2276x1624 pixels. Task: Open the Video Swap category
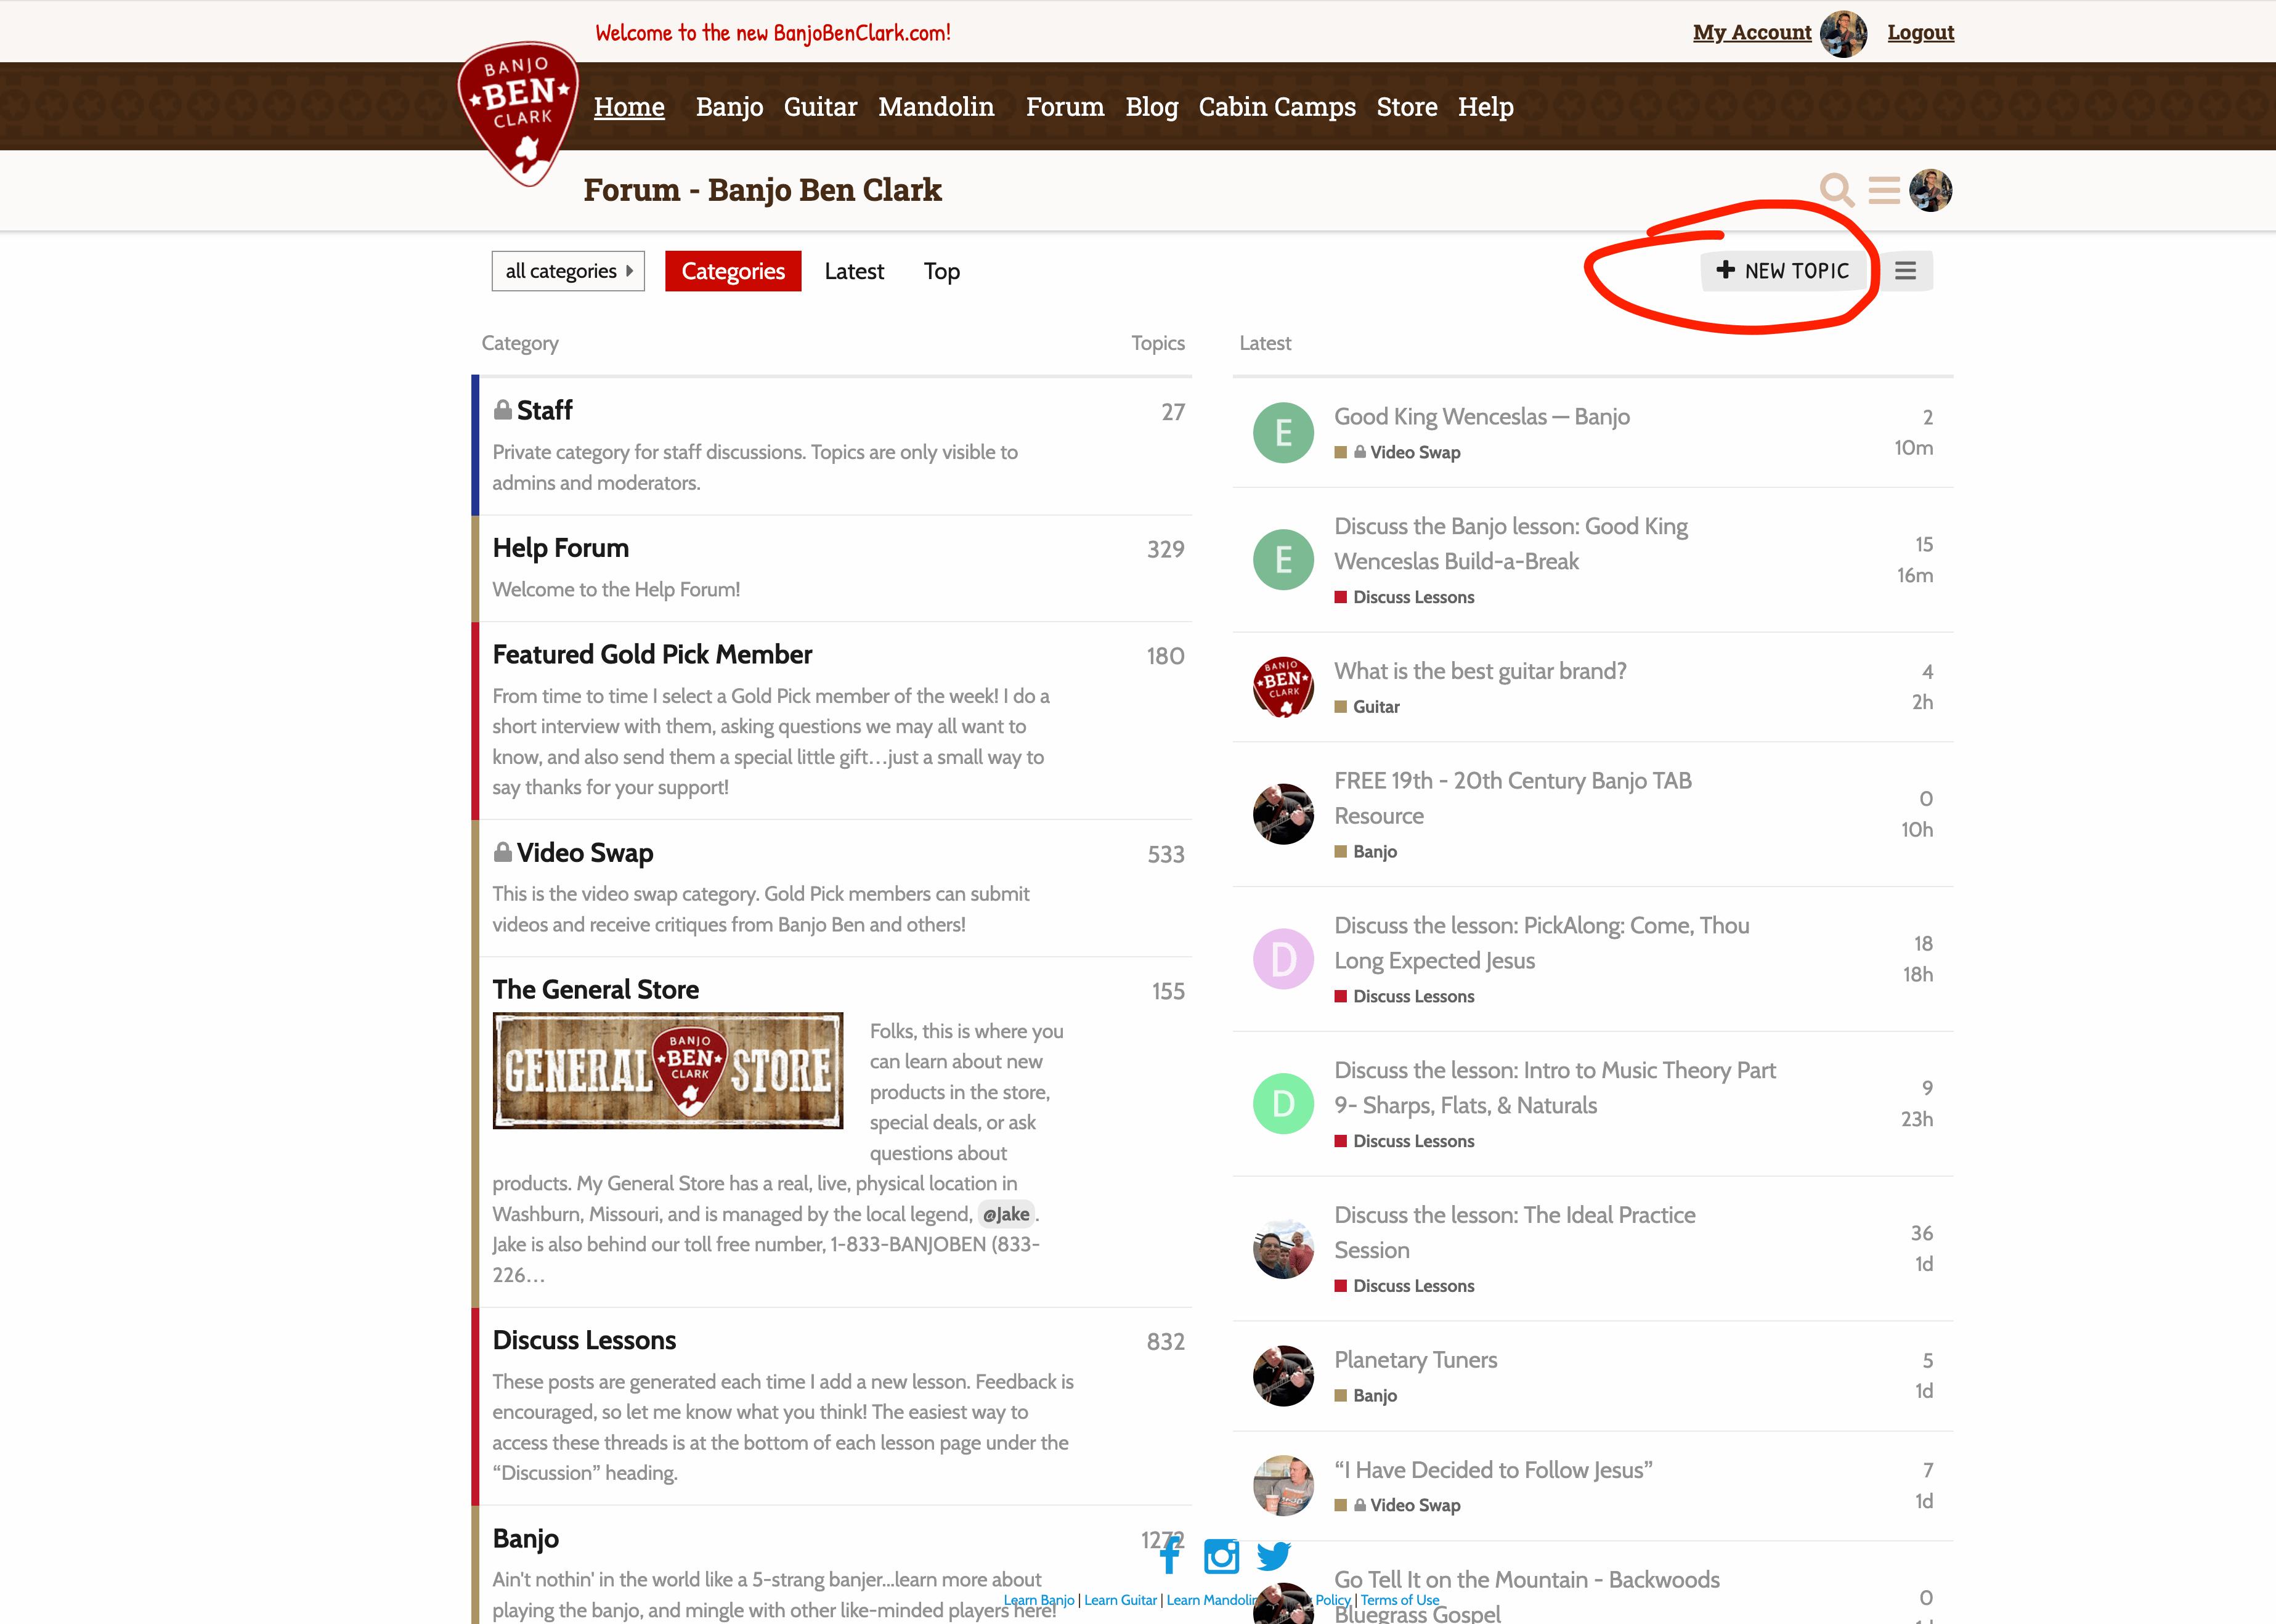(x=584, y=853)
